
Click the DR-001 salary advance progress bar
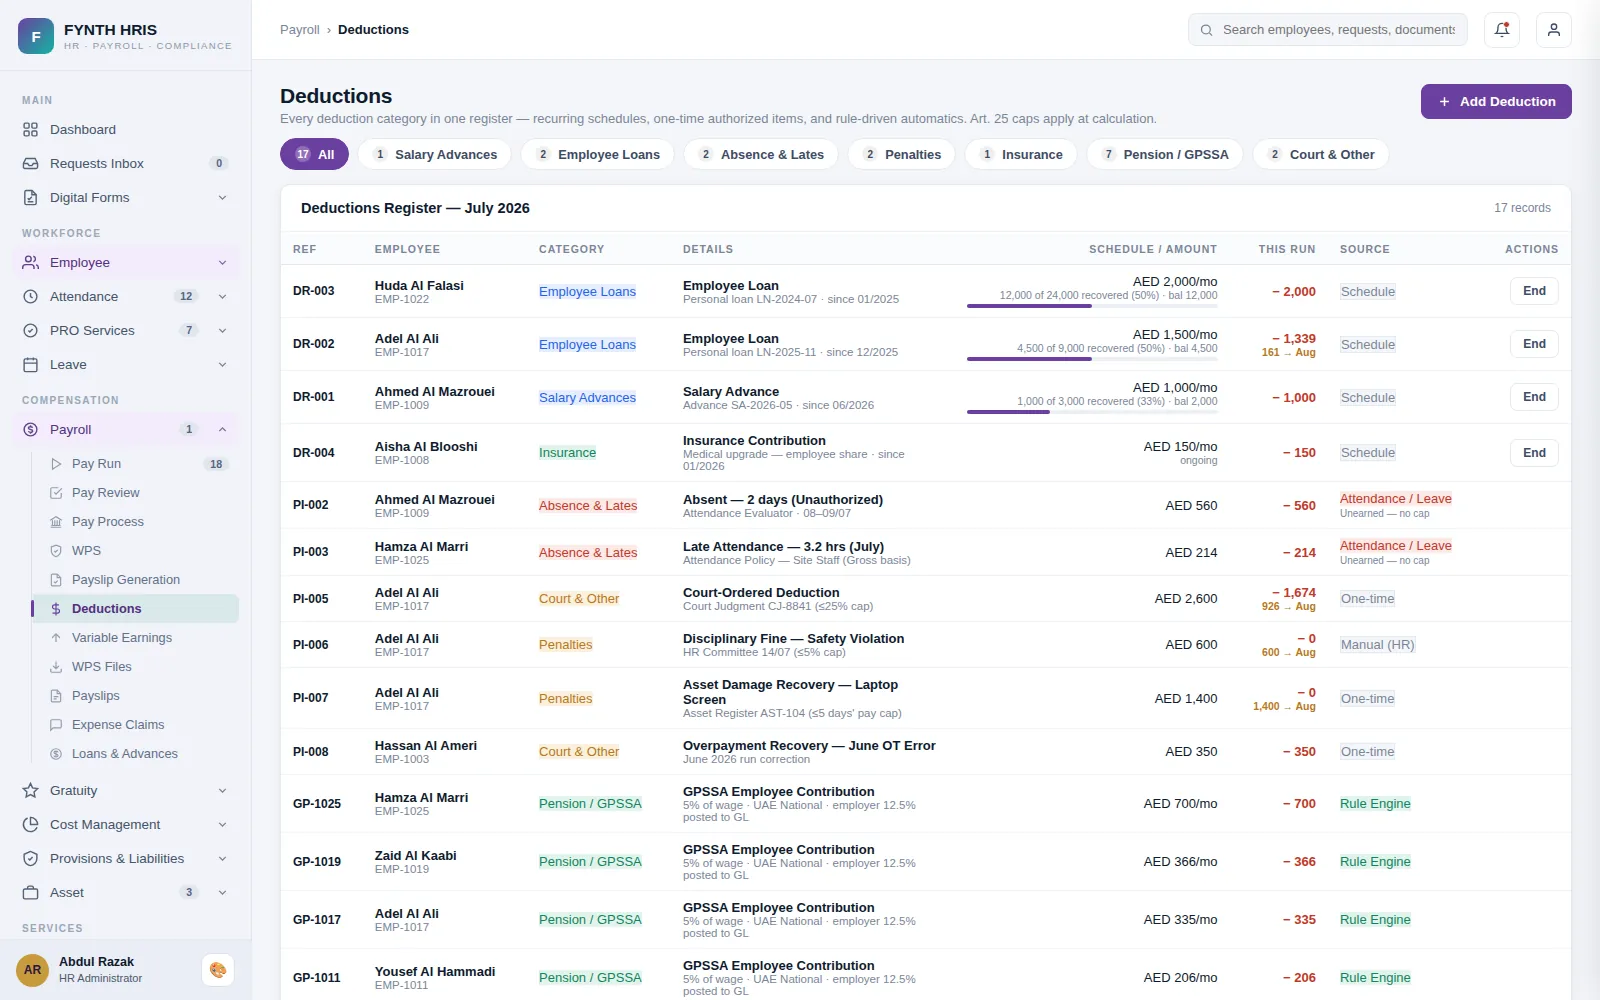(x=1092, y=412)
